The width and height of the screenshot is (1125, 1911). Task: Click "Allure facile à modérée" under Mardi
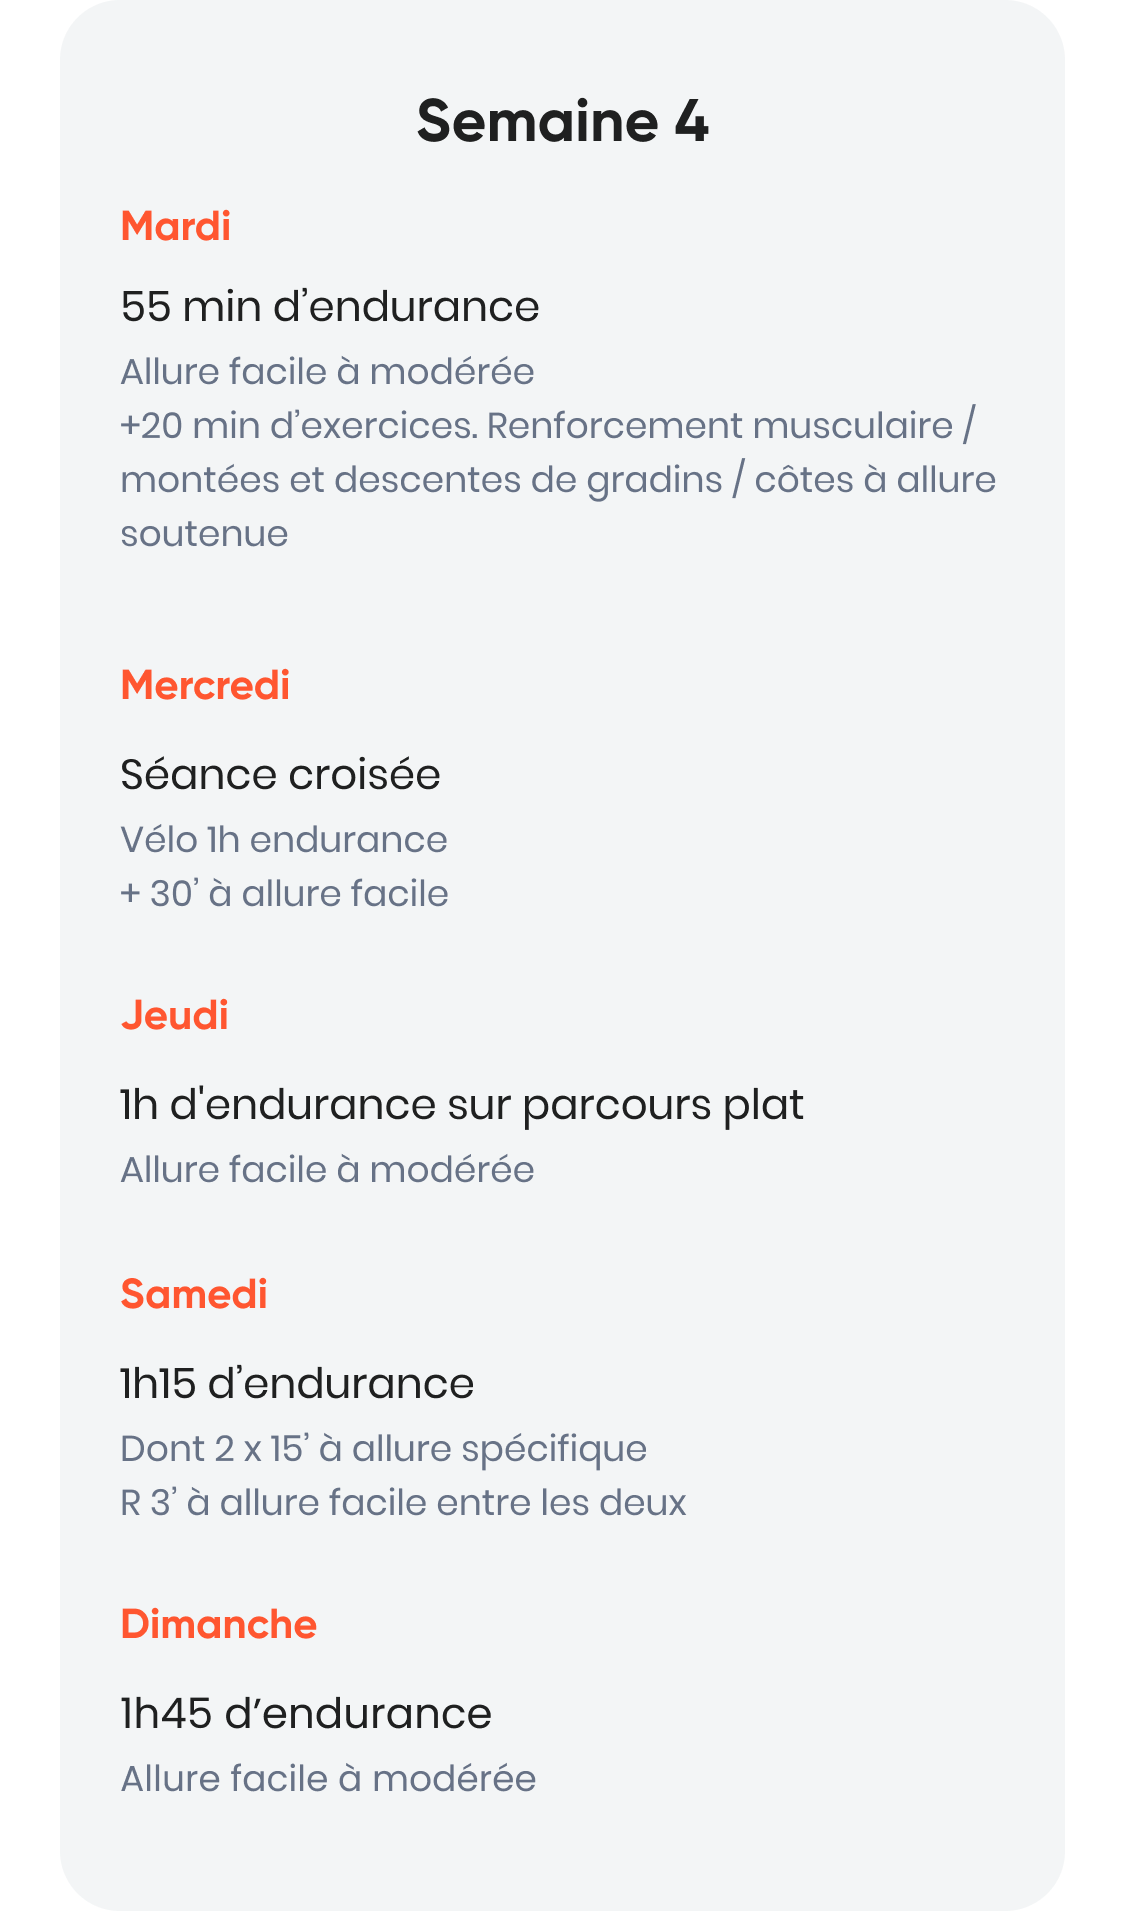point(327,372)
